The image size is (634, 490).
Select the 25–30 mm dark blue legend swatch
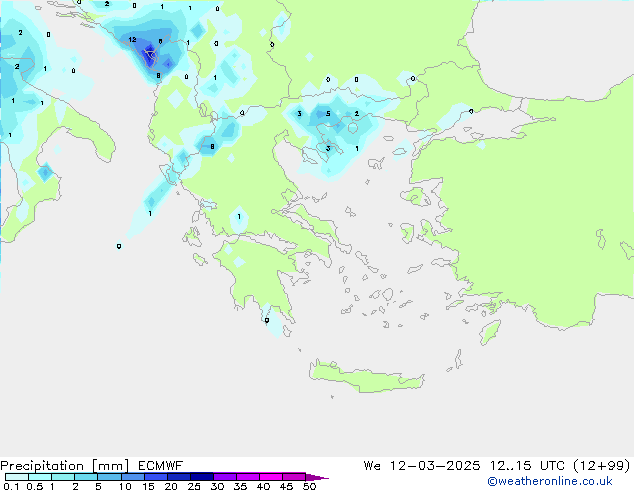[x=202, y=477]
